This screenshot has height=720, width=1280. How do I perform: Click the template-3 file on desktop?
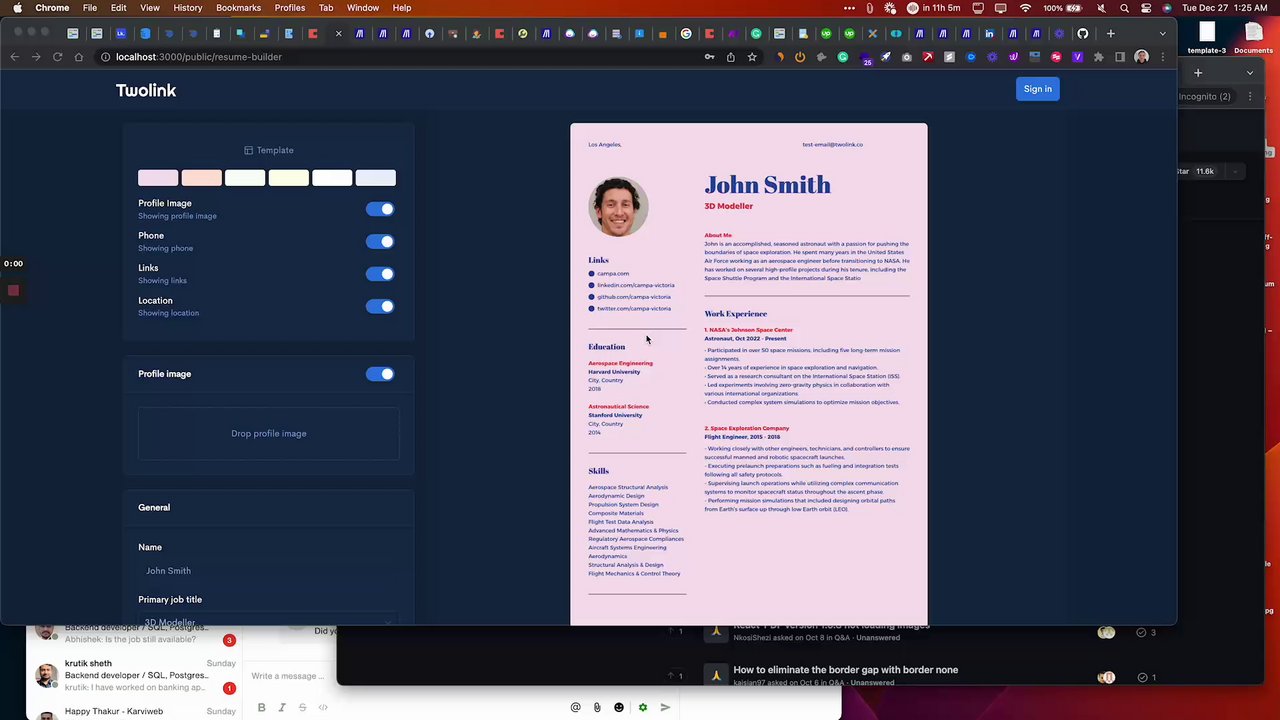point(1207,38)
